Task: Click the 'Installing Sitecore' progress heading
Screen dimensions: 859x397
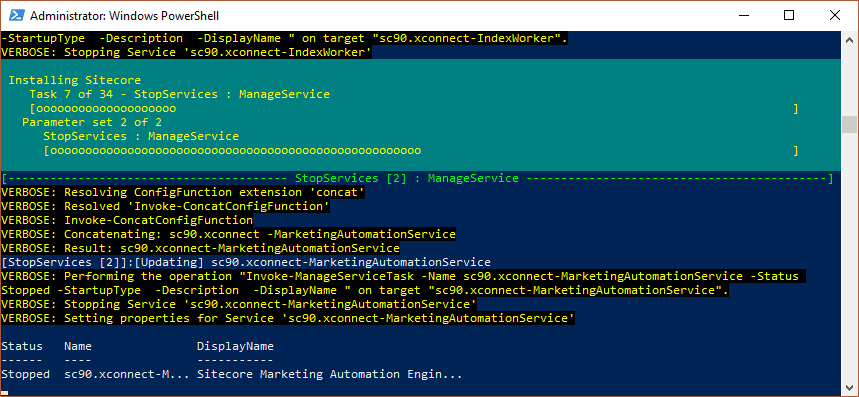Action: coord(75,80)
